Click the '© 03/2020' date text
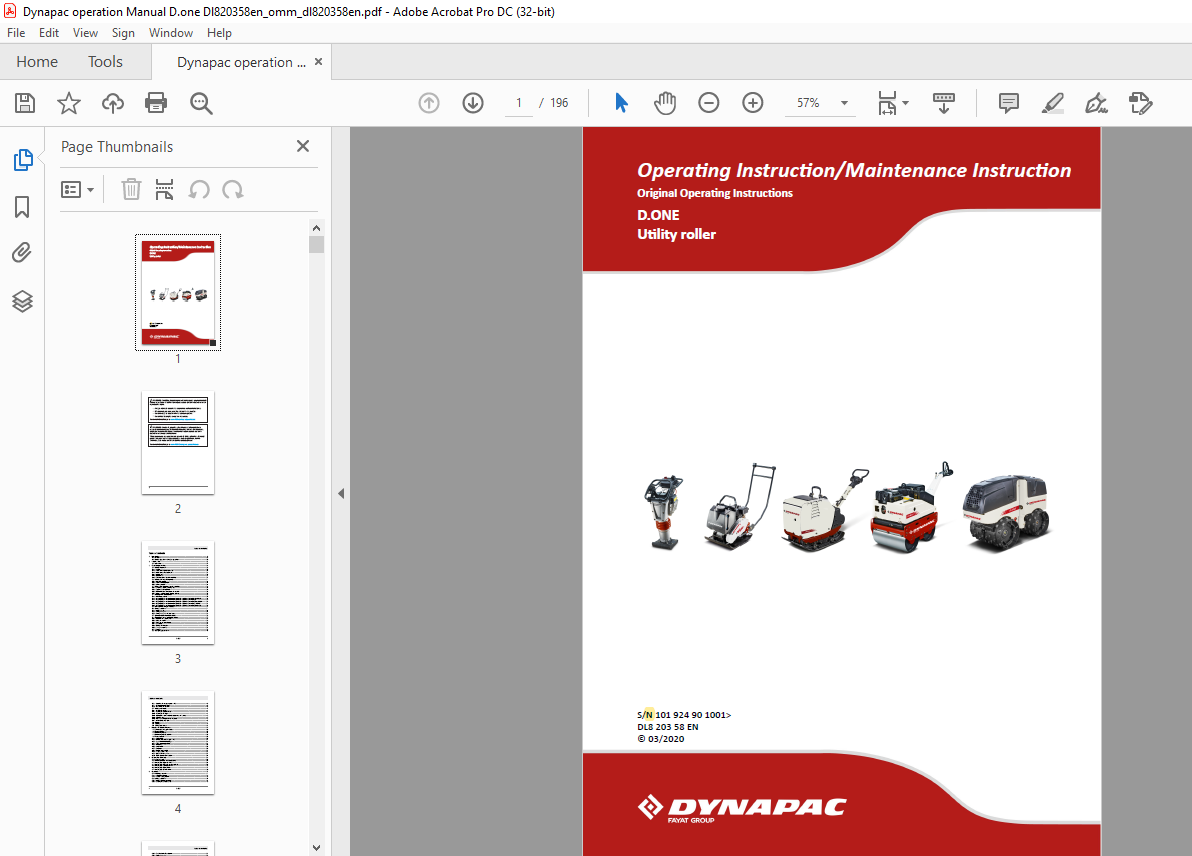The image size is (1192, 856). pos(661,739)
